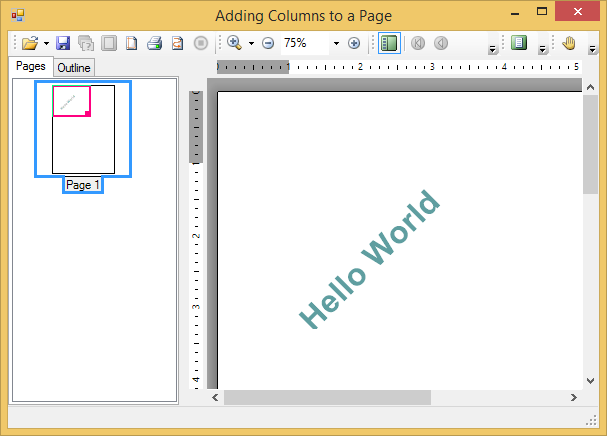The image size is (607, 436).
Task: Click the magnifier zoom tool icon
Action: (235, 43)
